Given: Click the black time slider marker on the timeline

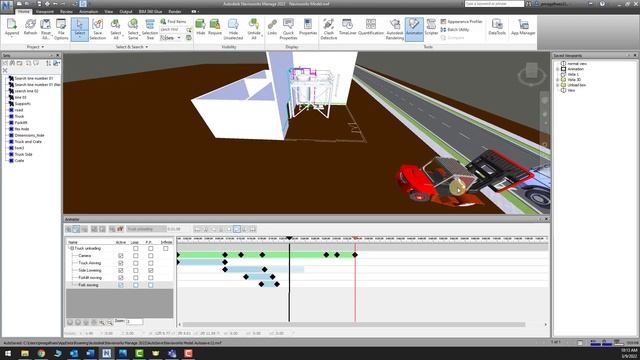Looking at the screenshot, I should pyautogui.click(x=289, y=238).
